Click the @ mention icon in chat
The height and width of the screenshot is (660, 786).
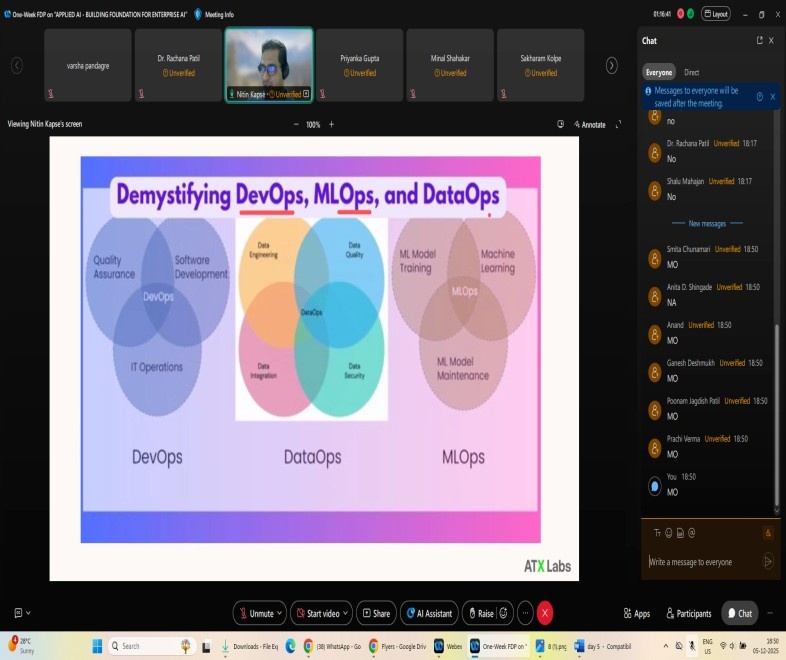[691, 533]
